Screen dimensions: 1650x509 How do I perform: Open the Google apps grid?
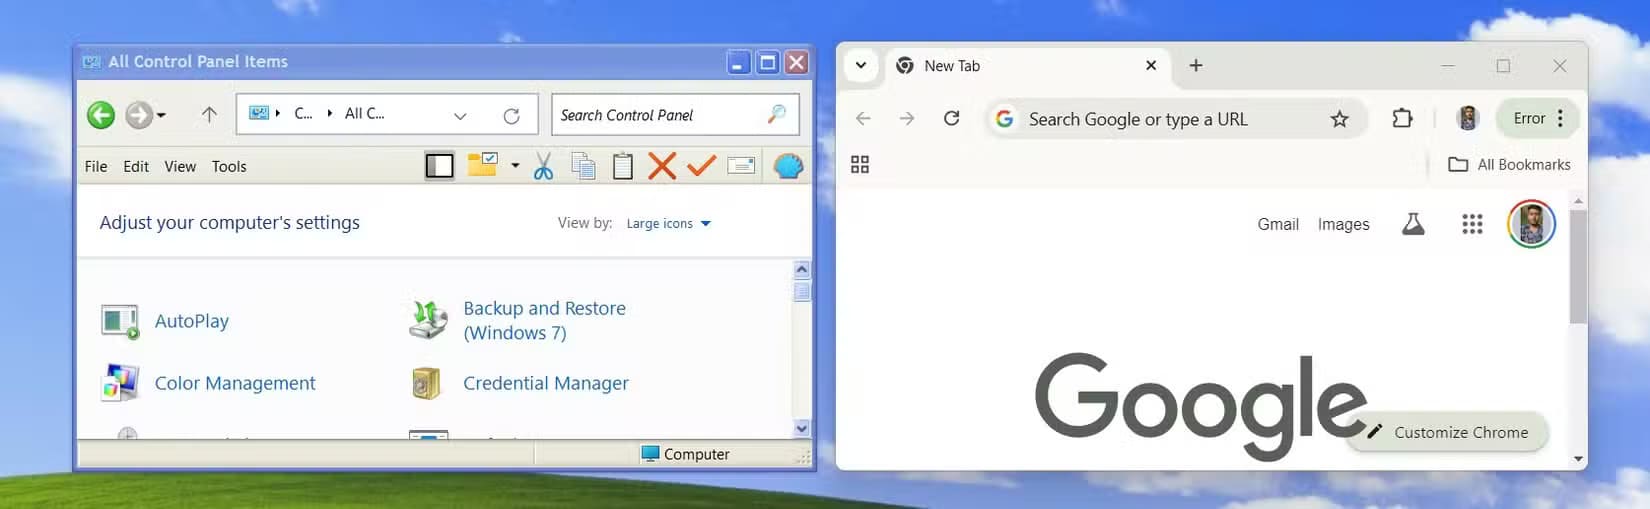pos(1472,224)
